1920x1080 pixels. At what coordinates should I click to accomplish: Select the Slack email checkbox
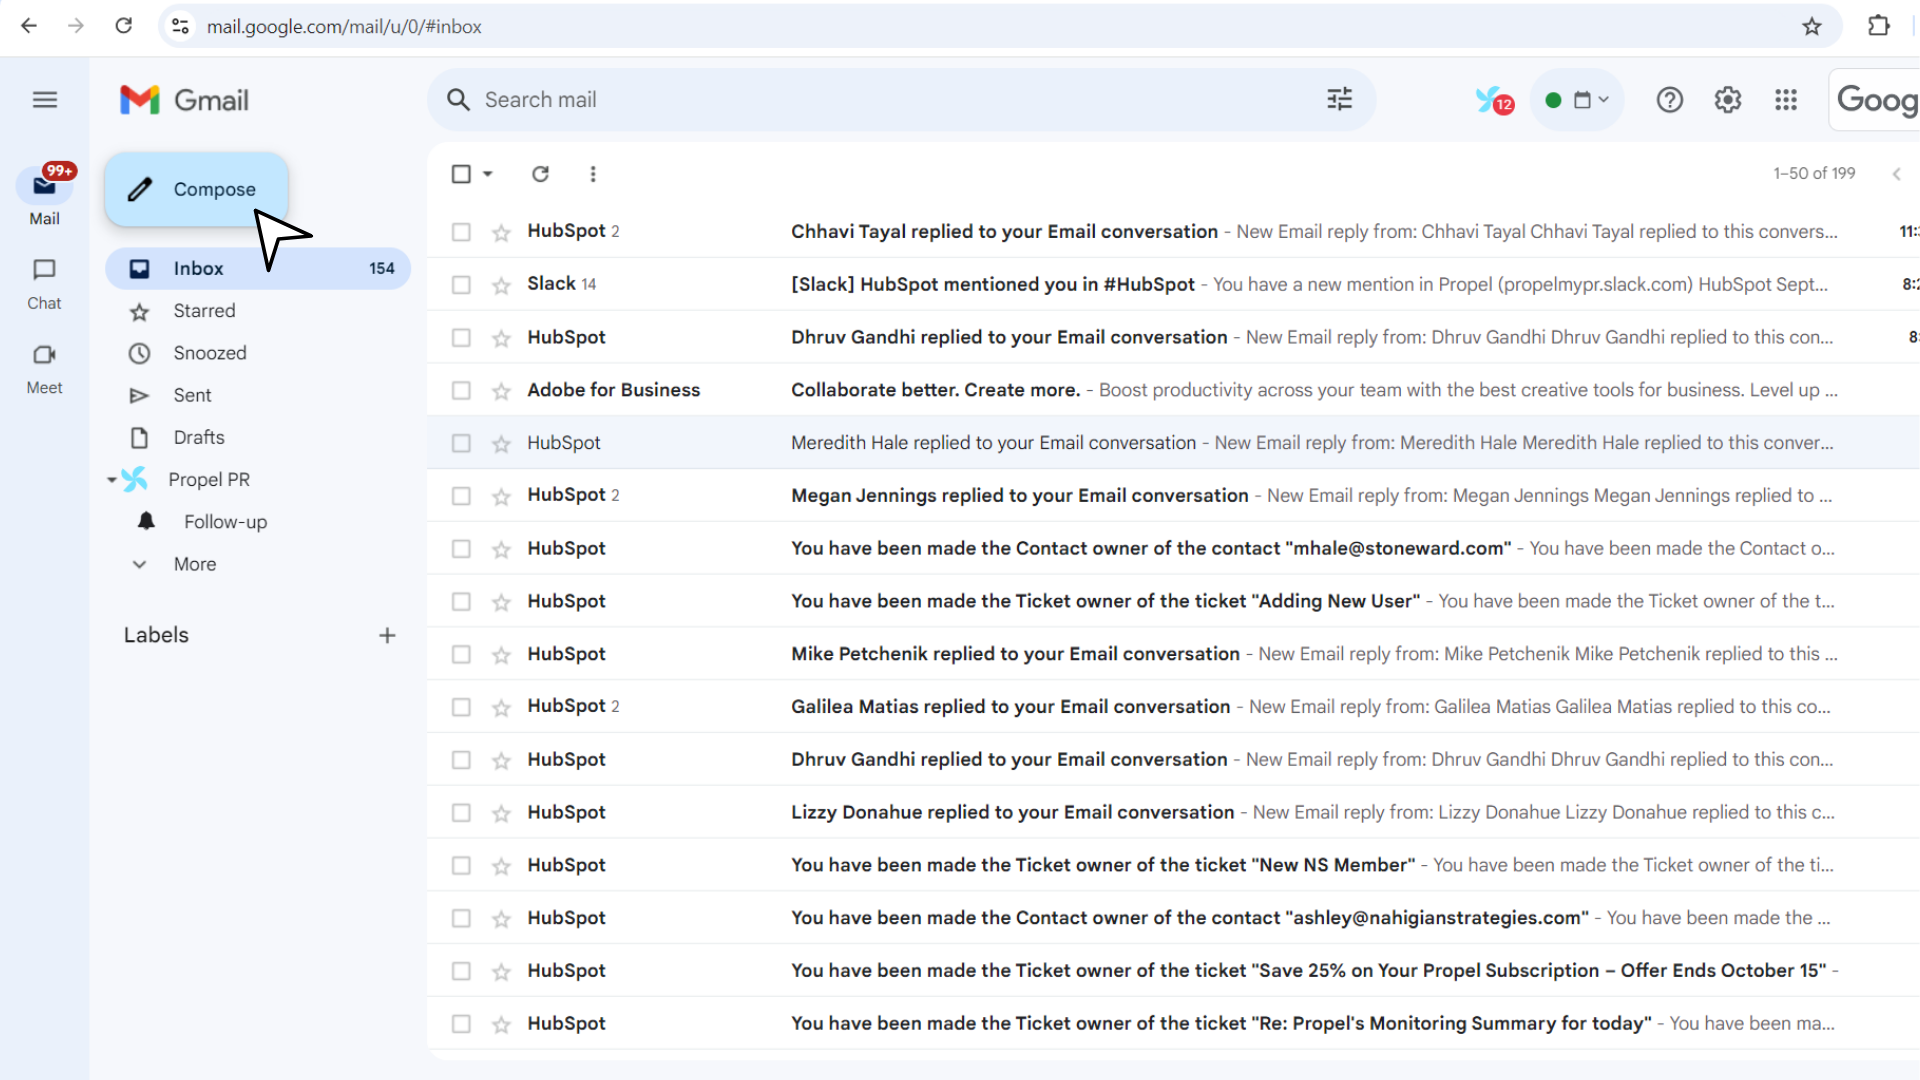(461, 285)
